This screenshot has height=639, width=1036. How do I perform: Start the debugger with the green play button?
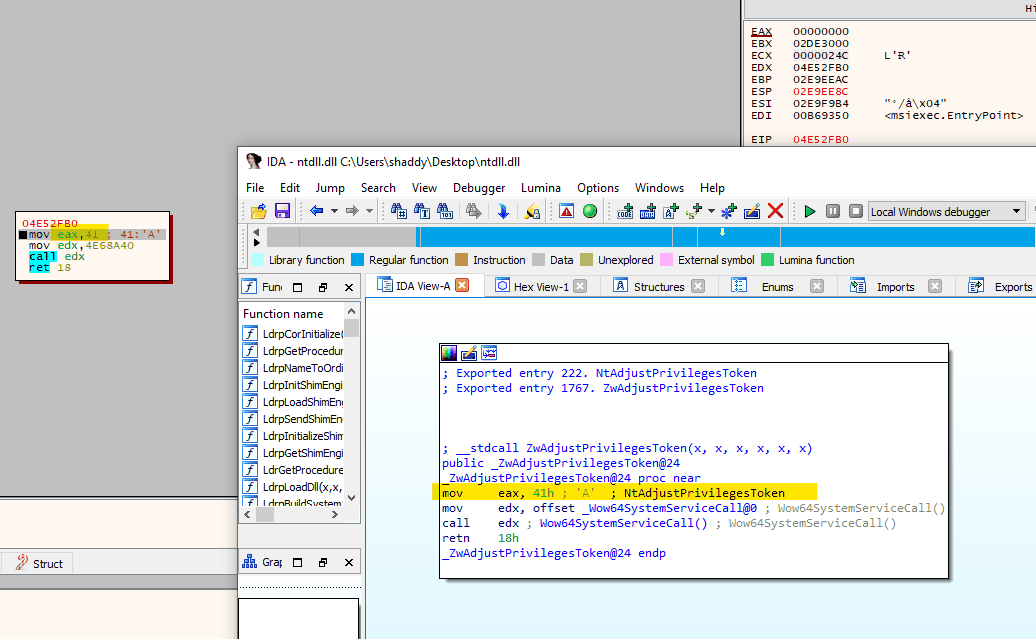pyautogui.click(x=809, y=211)
